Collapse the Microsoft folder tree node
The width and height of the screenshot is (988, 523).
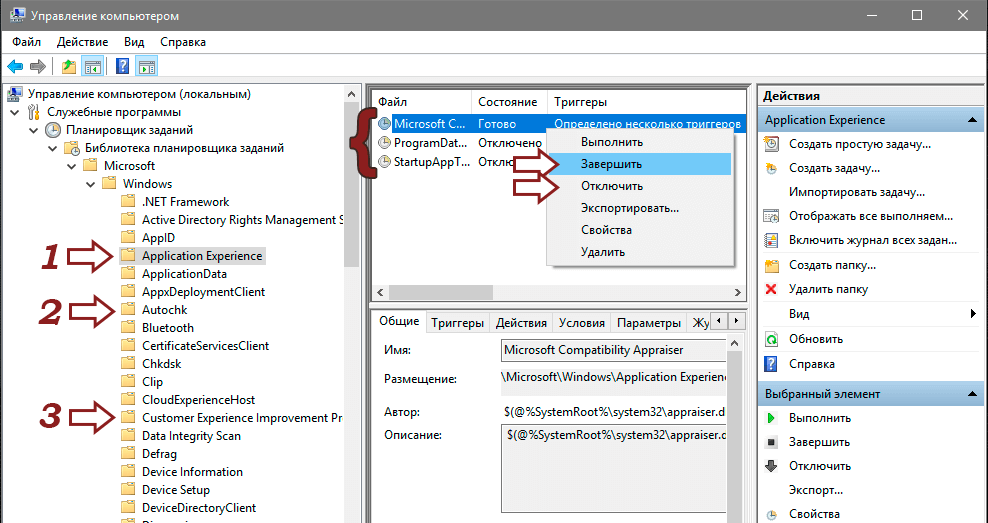click(x=69, y=166)
